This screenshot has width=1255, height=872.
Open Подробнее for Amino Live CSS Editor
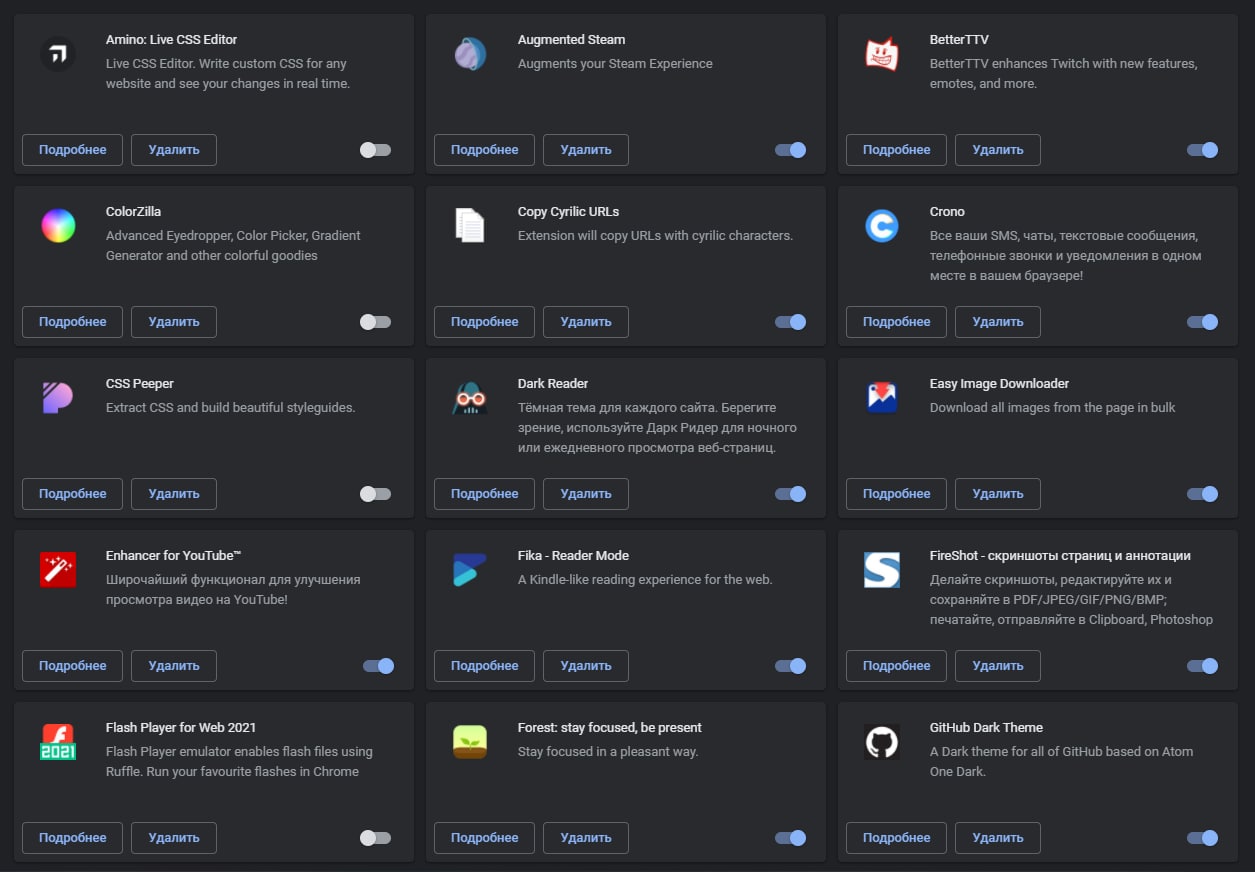(x=72, y=150)
